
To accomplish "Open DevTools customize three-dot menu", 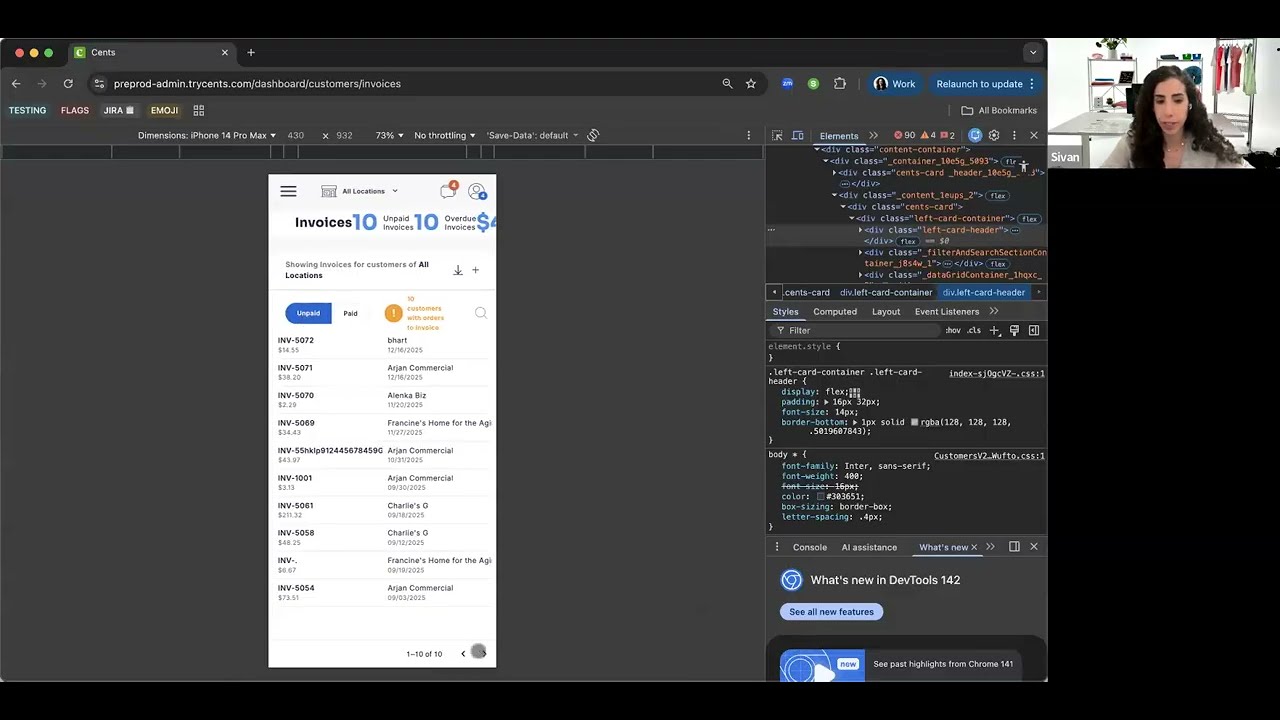I will click(x=1014, y=135).
